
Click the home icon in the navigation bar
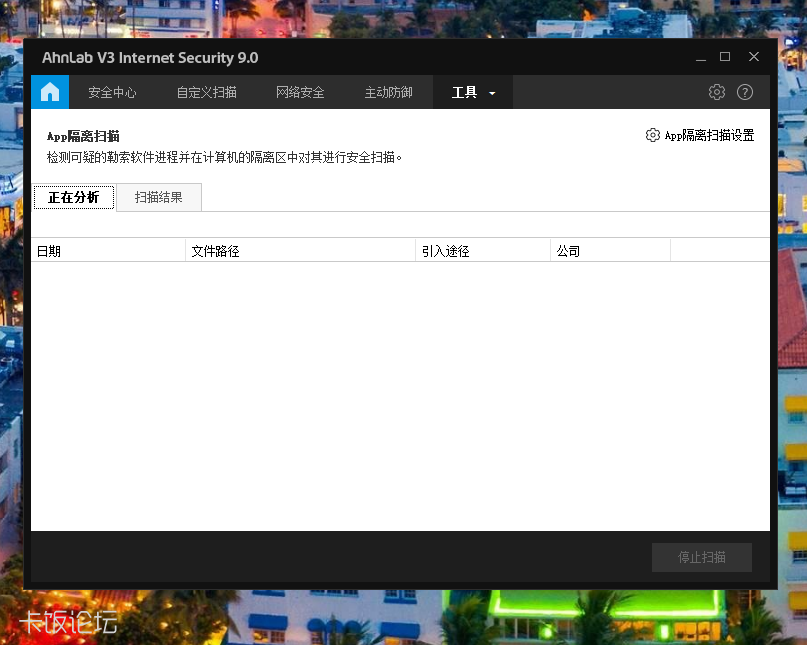[x=50, y=91]
